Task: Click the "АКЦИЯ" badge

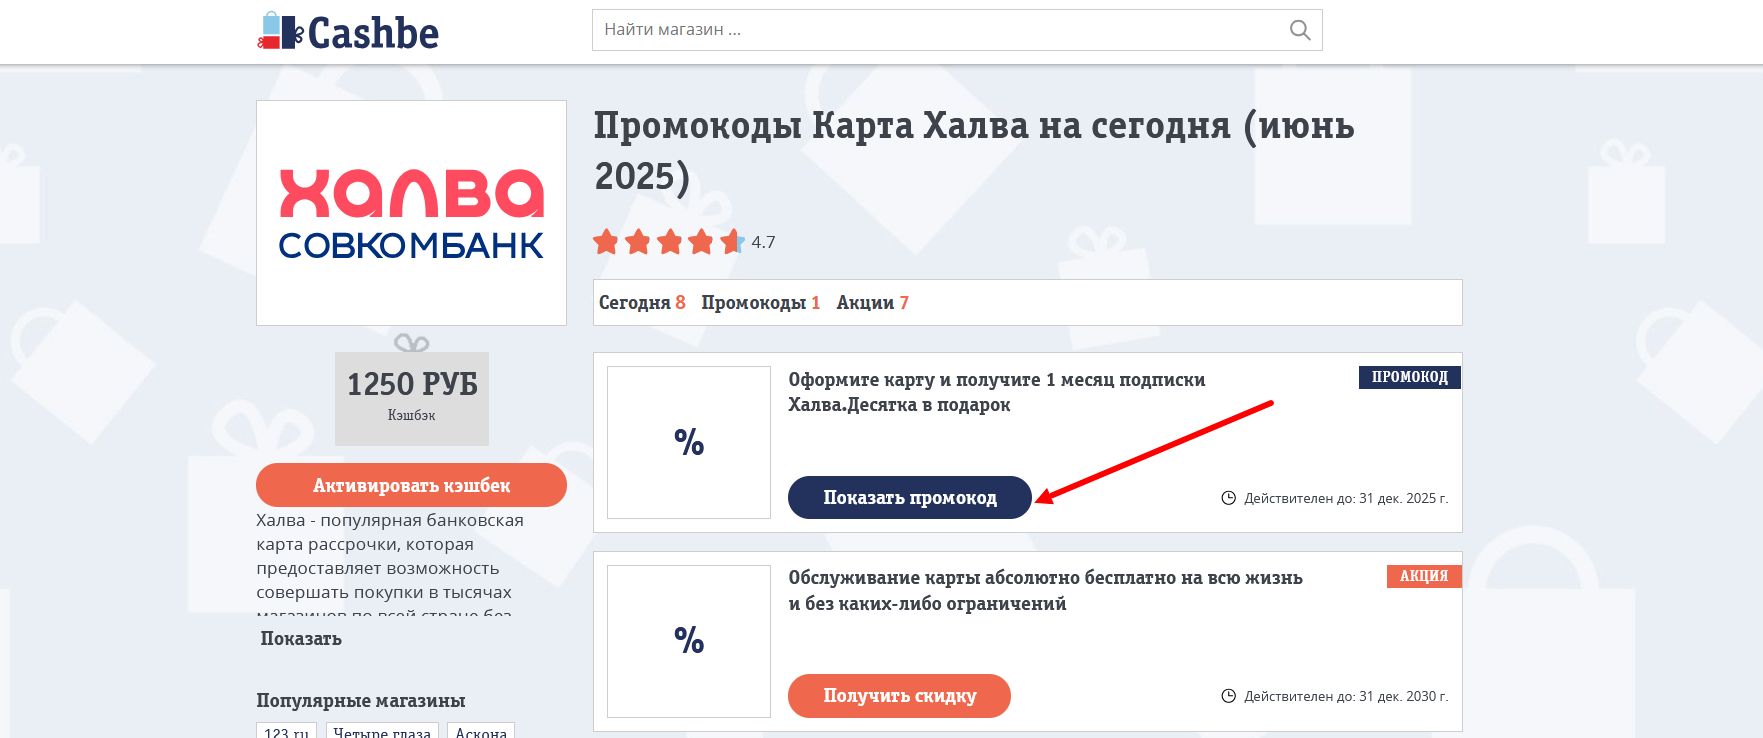Action: [x=1424, y=576]
